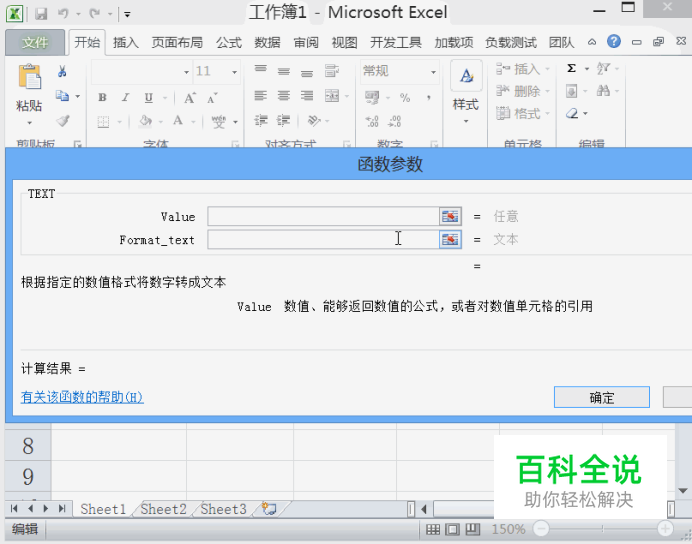Click the Decrease Font Size icon
Screen dimensions: 692x544
pyautogui.click(x=212, y=98)
